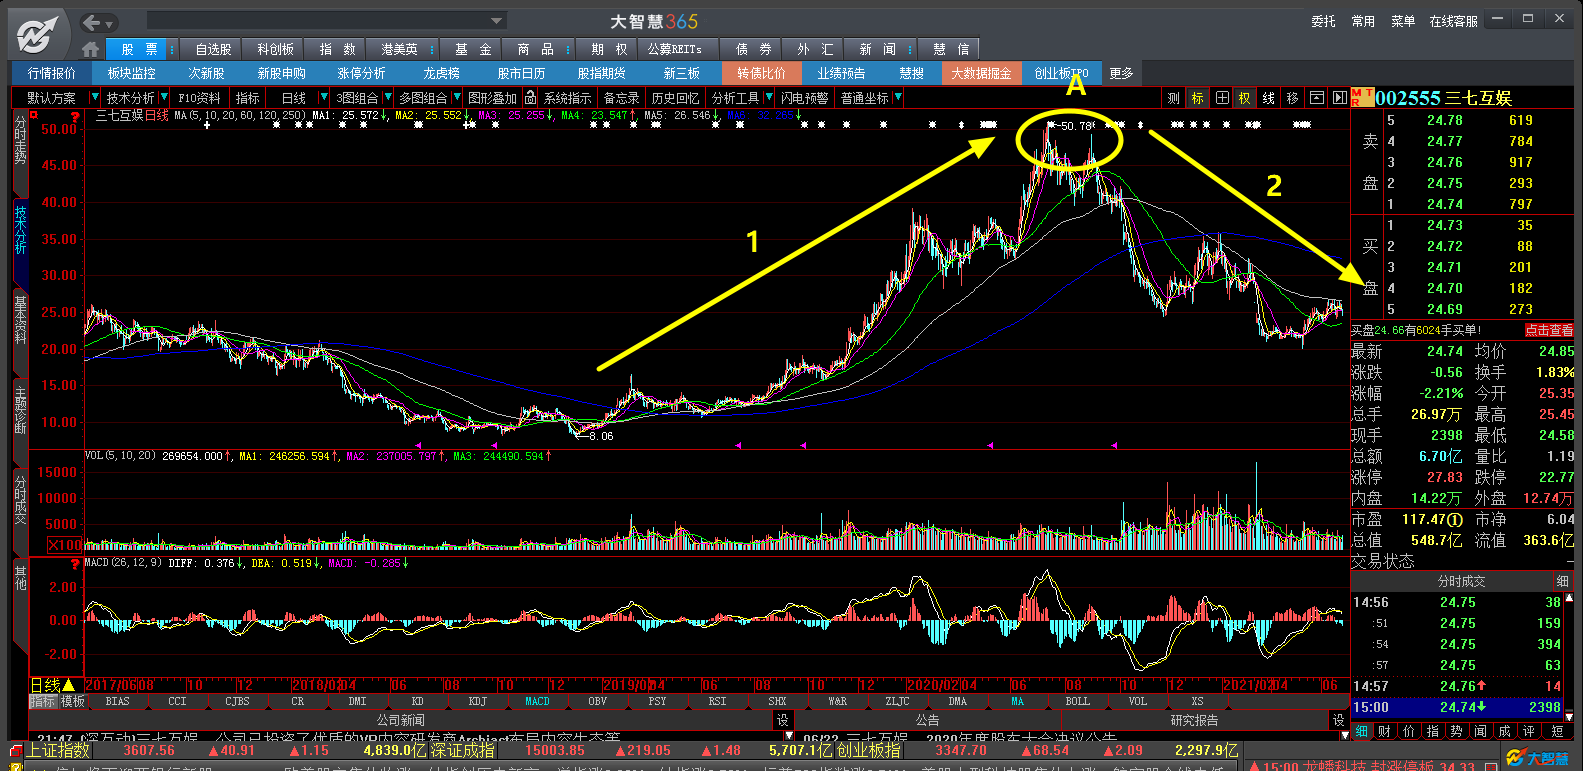Click the MTR badge beside stock code
Image resolution: width=1583 pixels, height=771 pixels.
click(x=1362, y=97)
